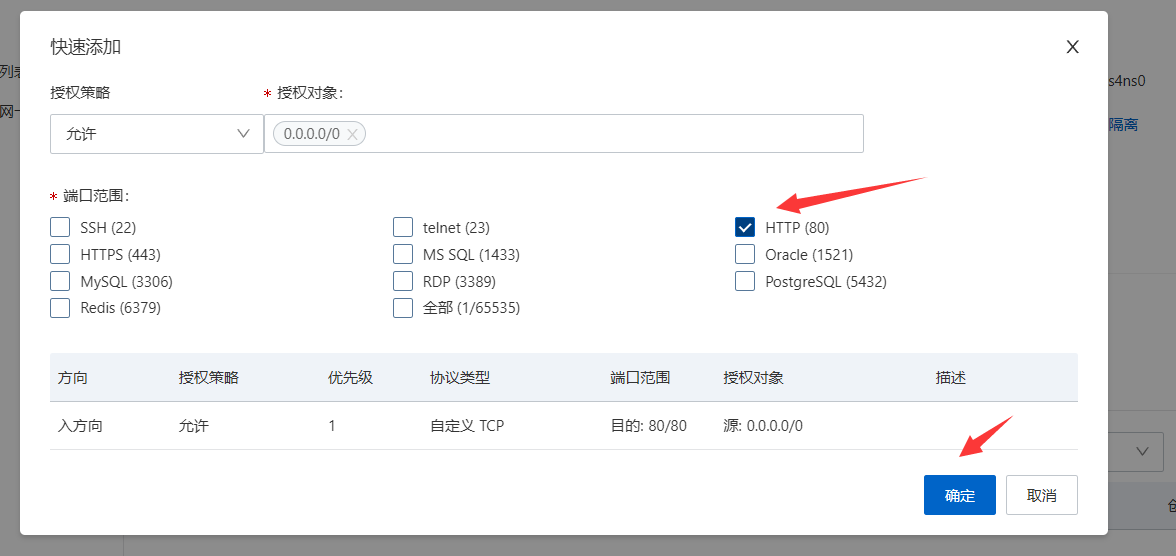Enable the SSH (22) checkbox
Image resolution: width=1176 pixels, height=556 pixels.
click(x=61, y=227)
